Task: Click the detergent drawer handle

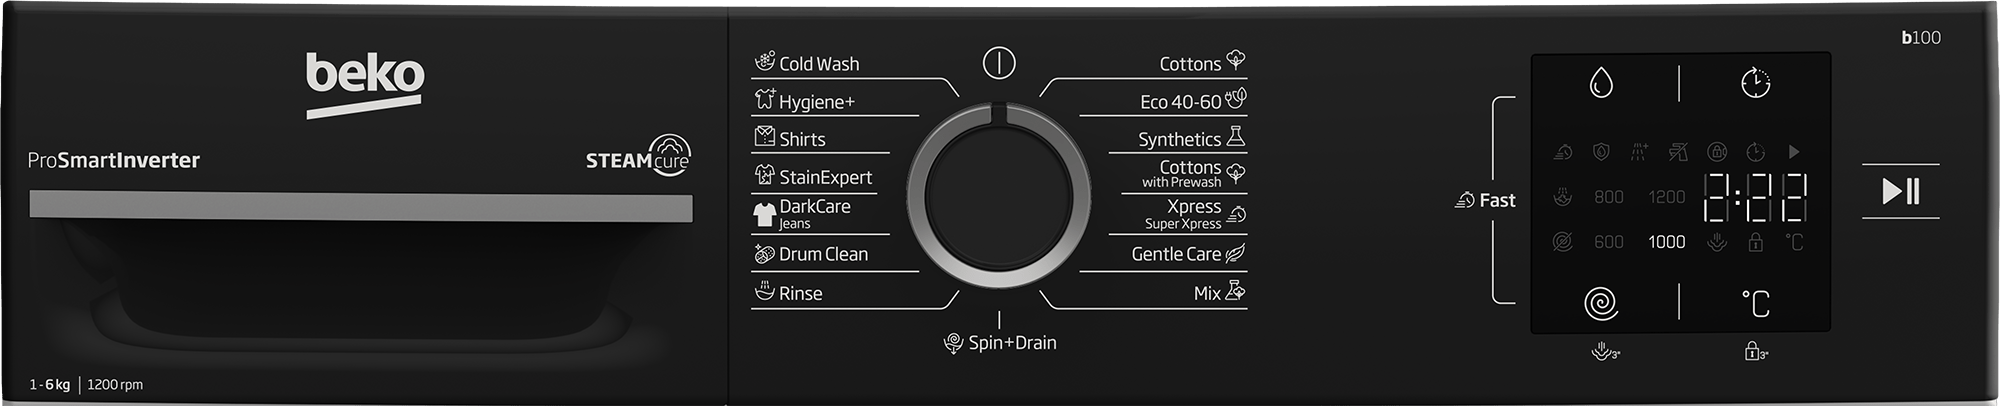Action: [361, 207]
